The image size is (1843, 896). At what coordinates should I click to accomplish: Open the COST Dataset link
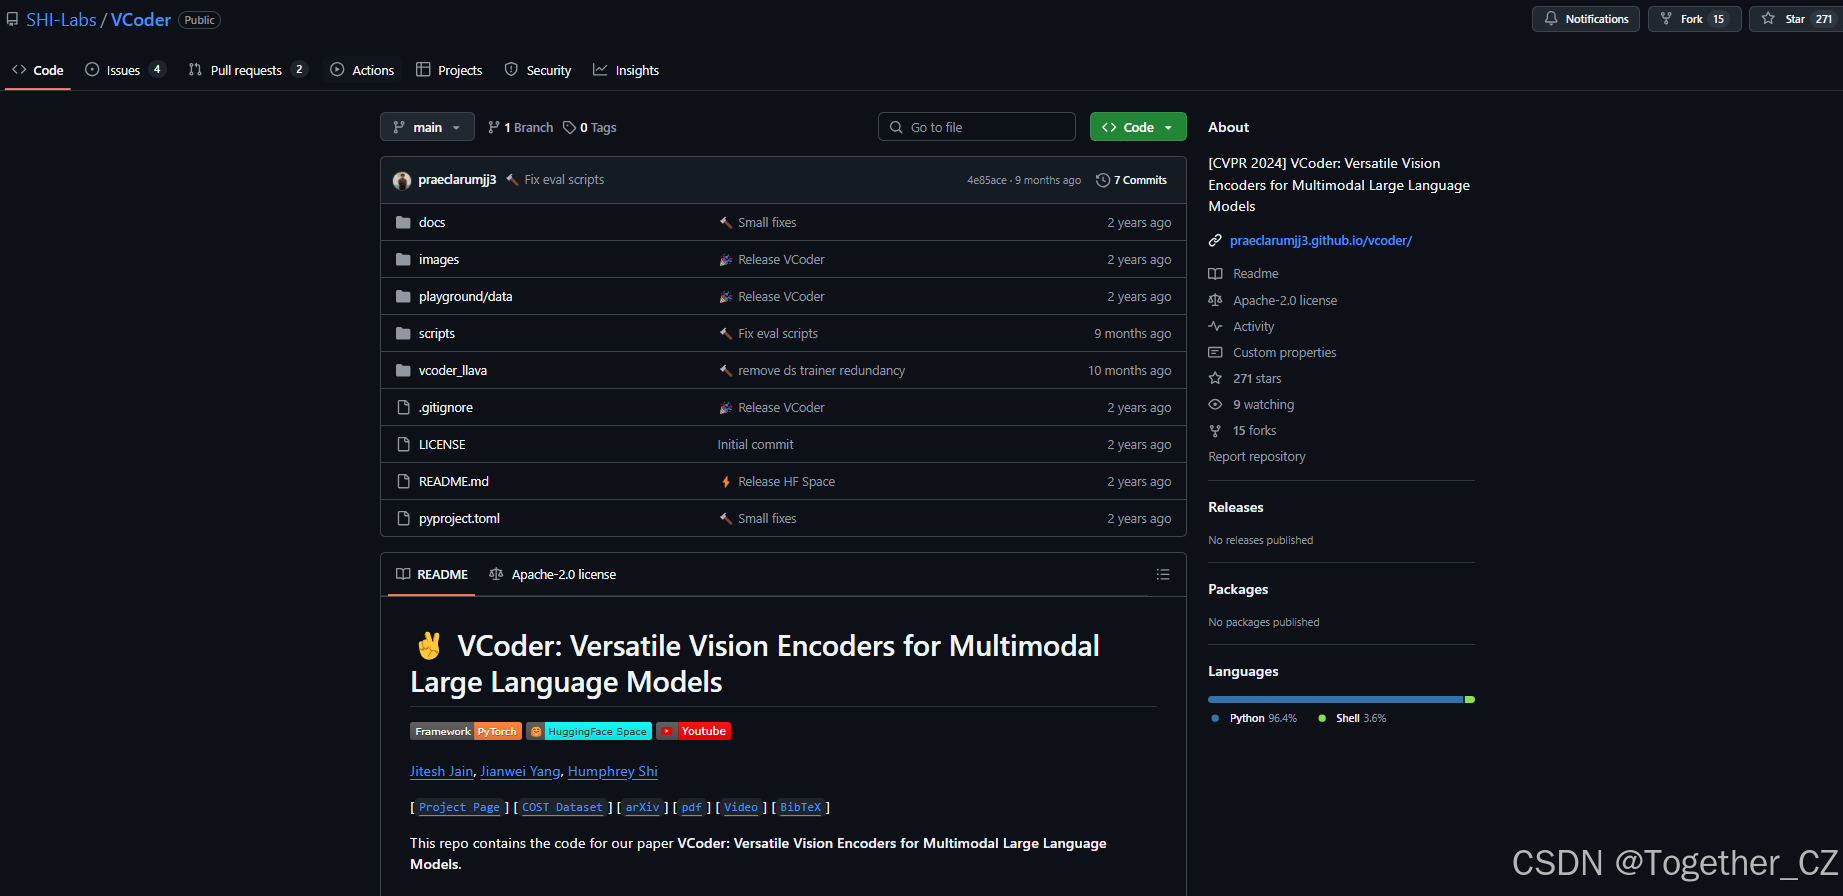[562, 807]
